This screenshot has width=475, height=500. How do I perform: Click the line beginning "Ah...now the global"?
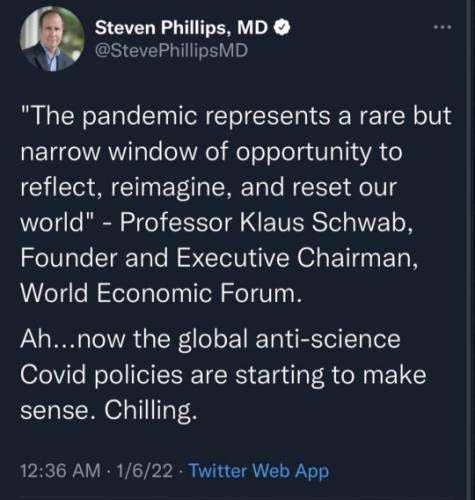(210, 339)
